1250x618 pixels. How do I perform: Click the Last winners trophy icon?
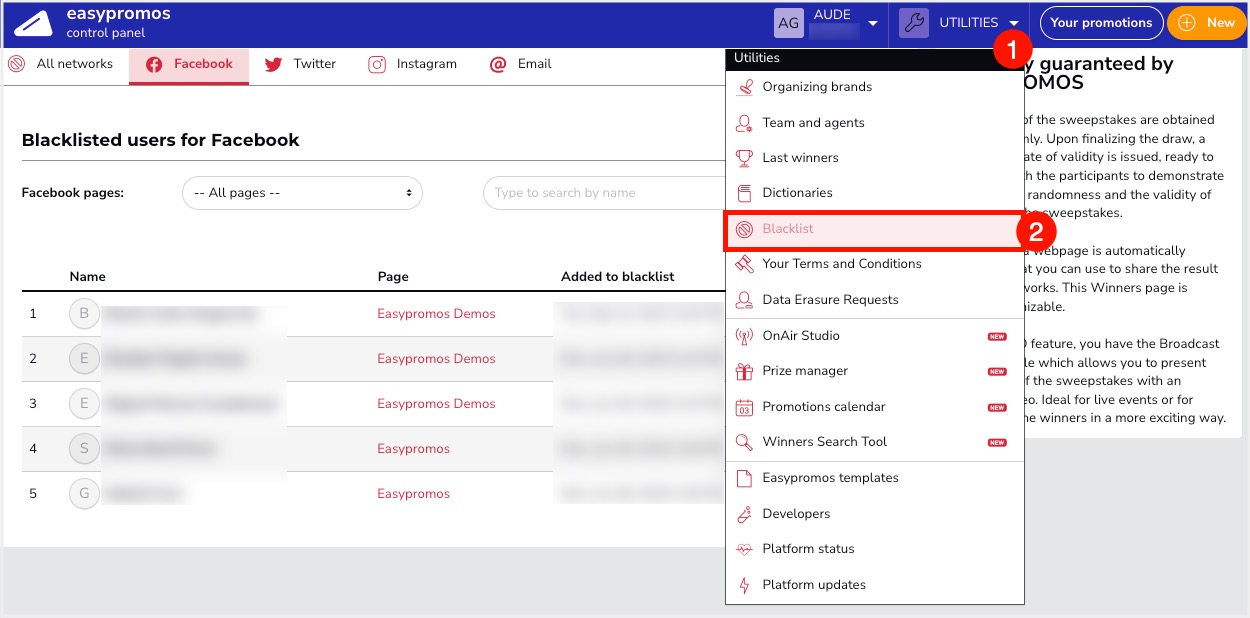744,158
